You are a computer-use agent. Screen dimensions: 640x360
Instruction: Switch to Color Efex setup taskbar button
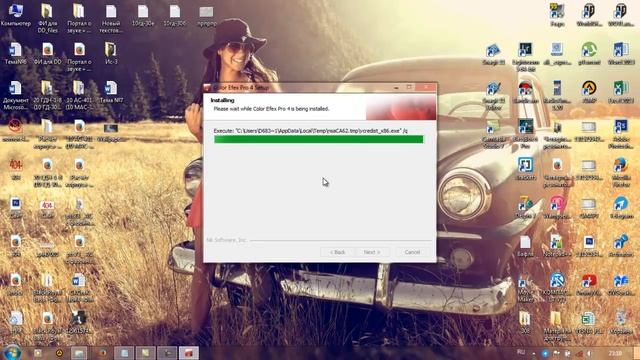(x=189, y=353)
